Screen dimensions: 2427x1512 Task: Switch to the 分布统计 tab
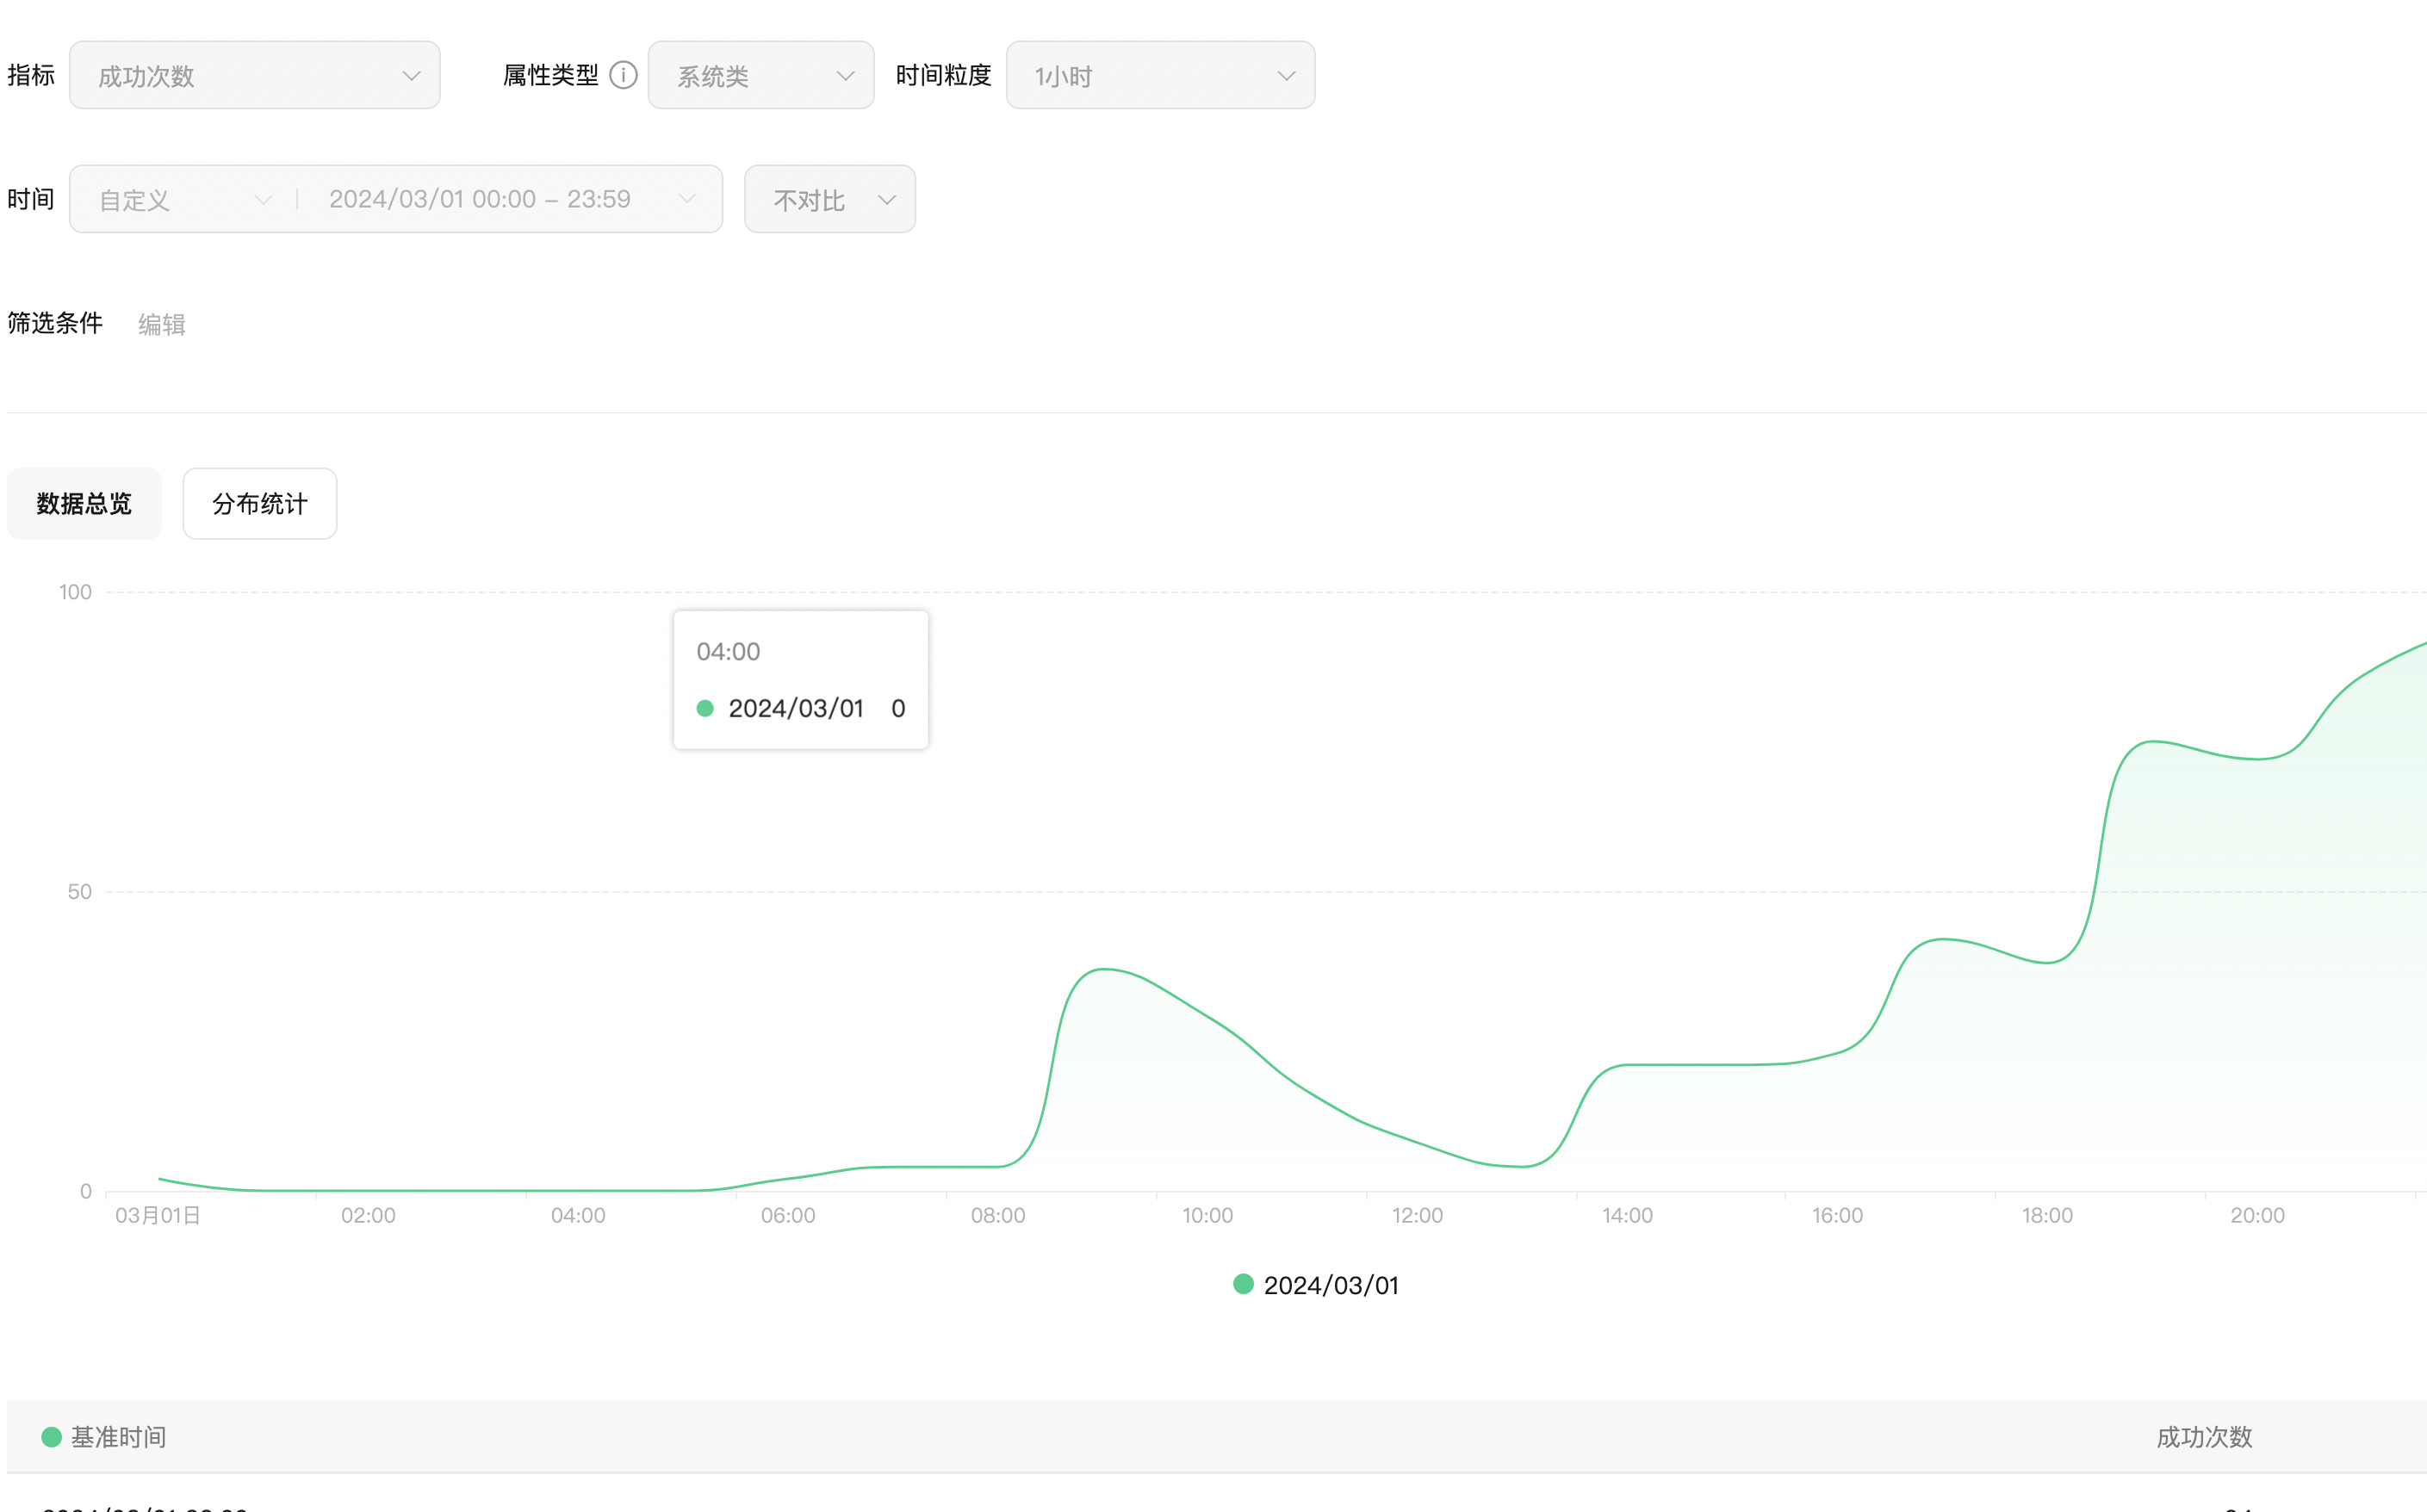[259, 504]
